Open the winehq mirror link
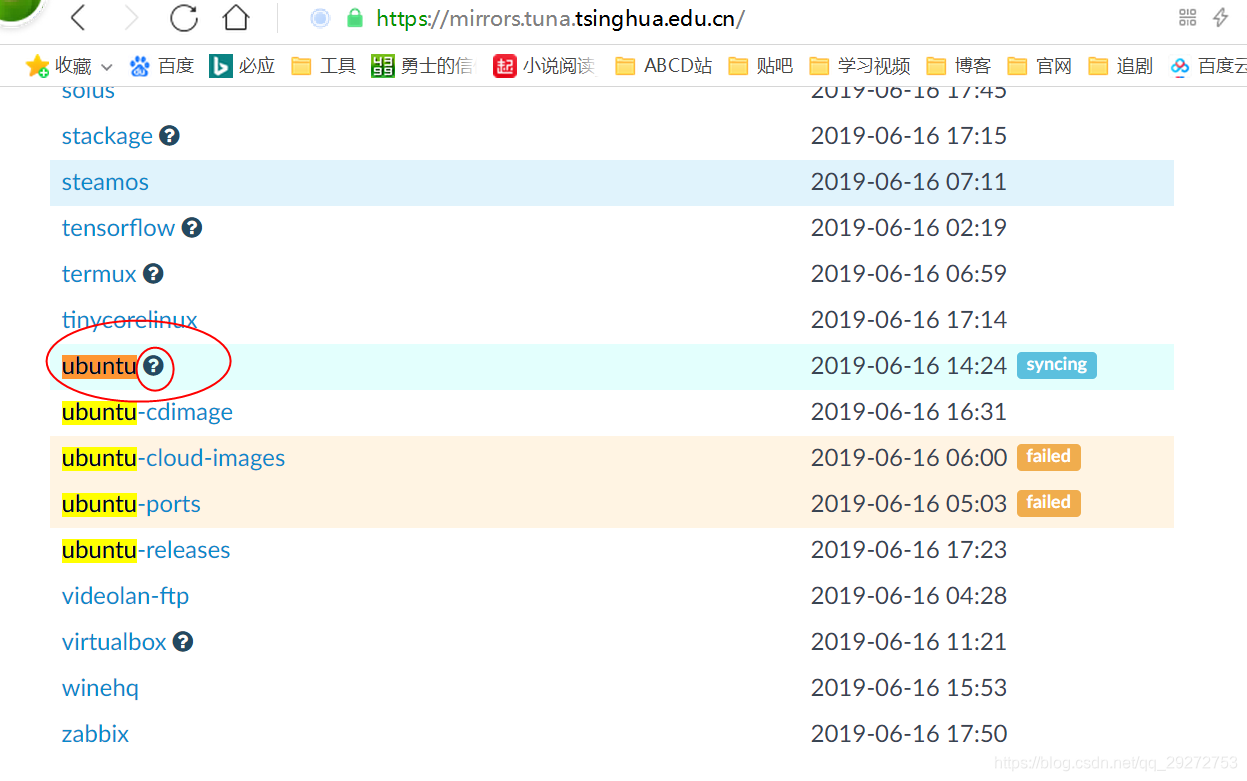Viewport: 1247px width, 781px height. click(100, 688)
